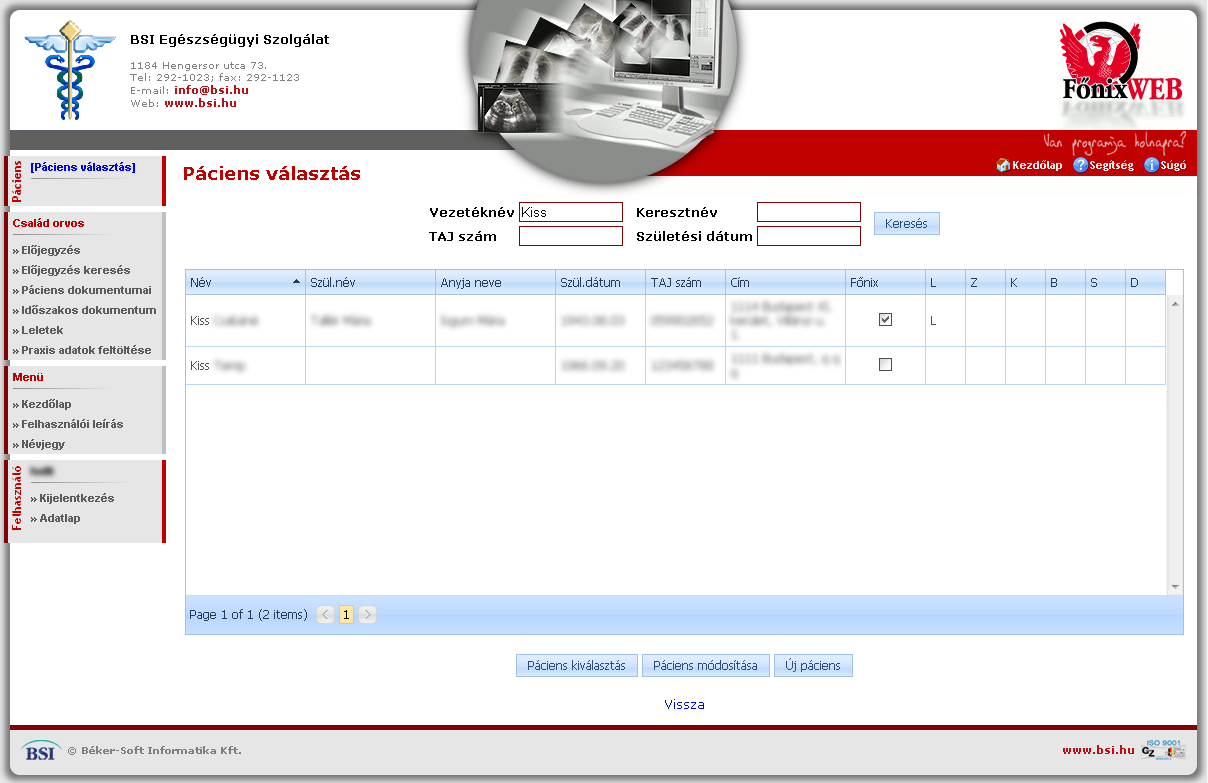Check the Főnix checkbox in second row
This screenshot has height=783, width=1208.
(885, 365)
